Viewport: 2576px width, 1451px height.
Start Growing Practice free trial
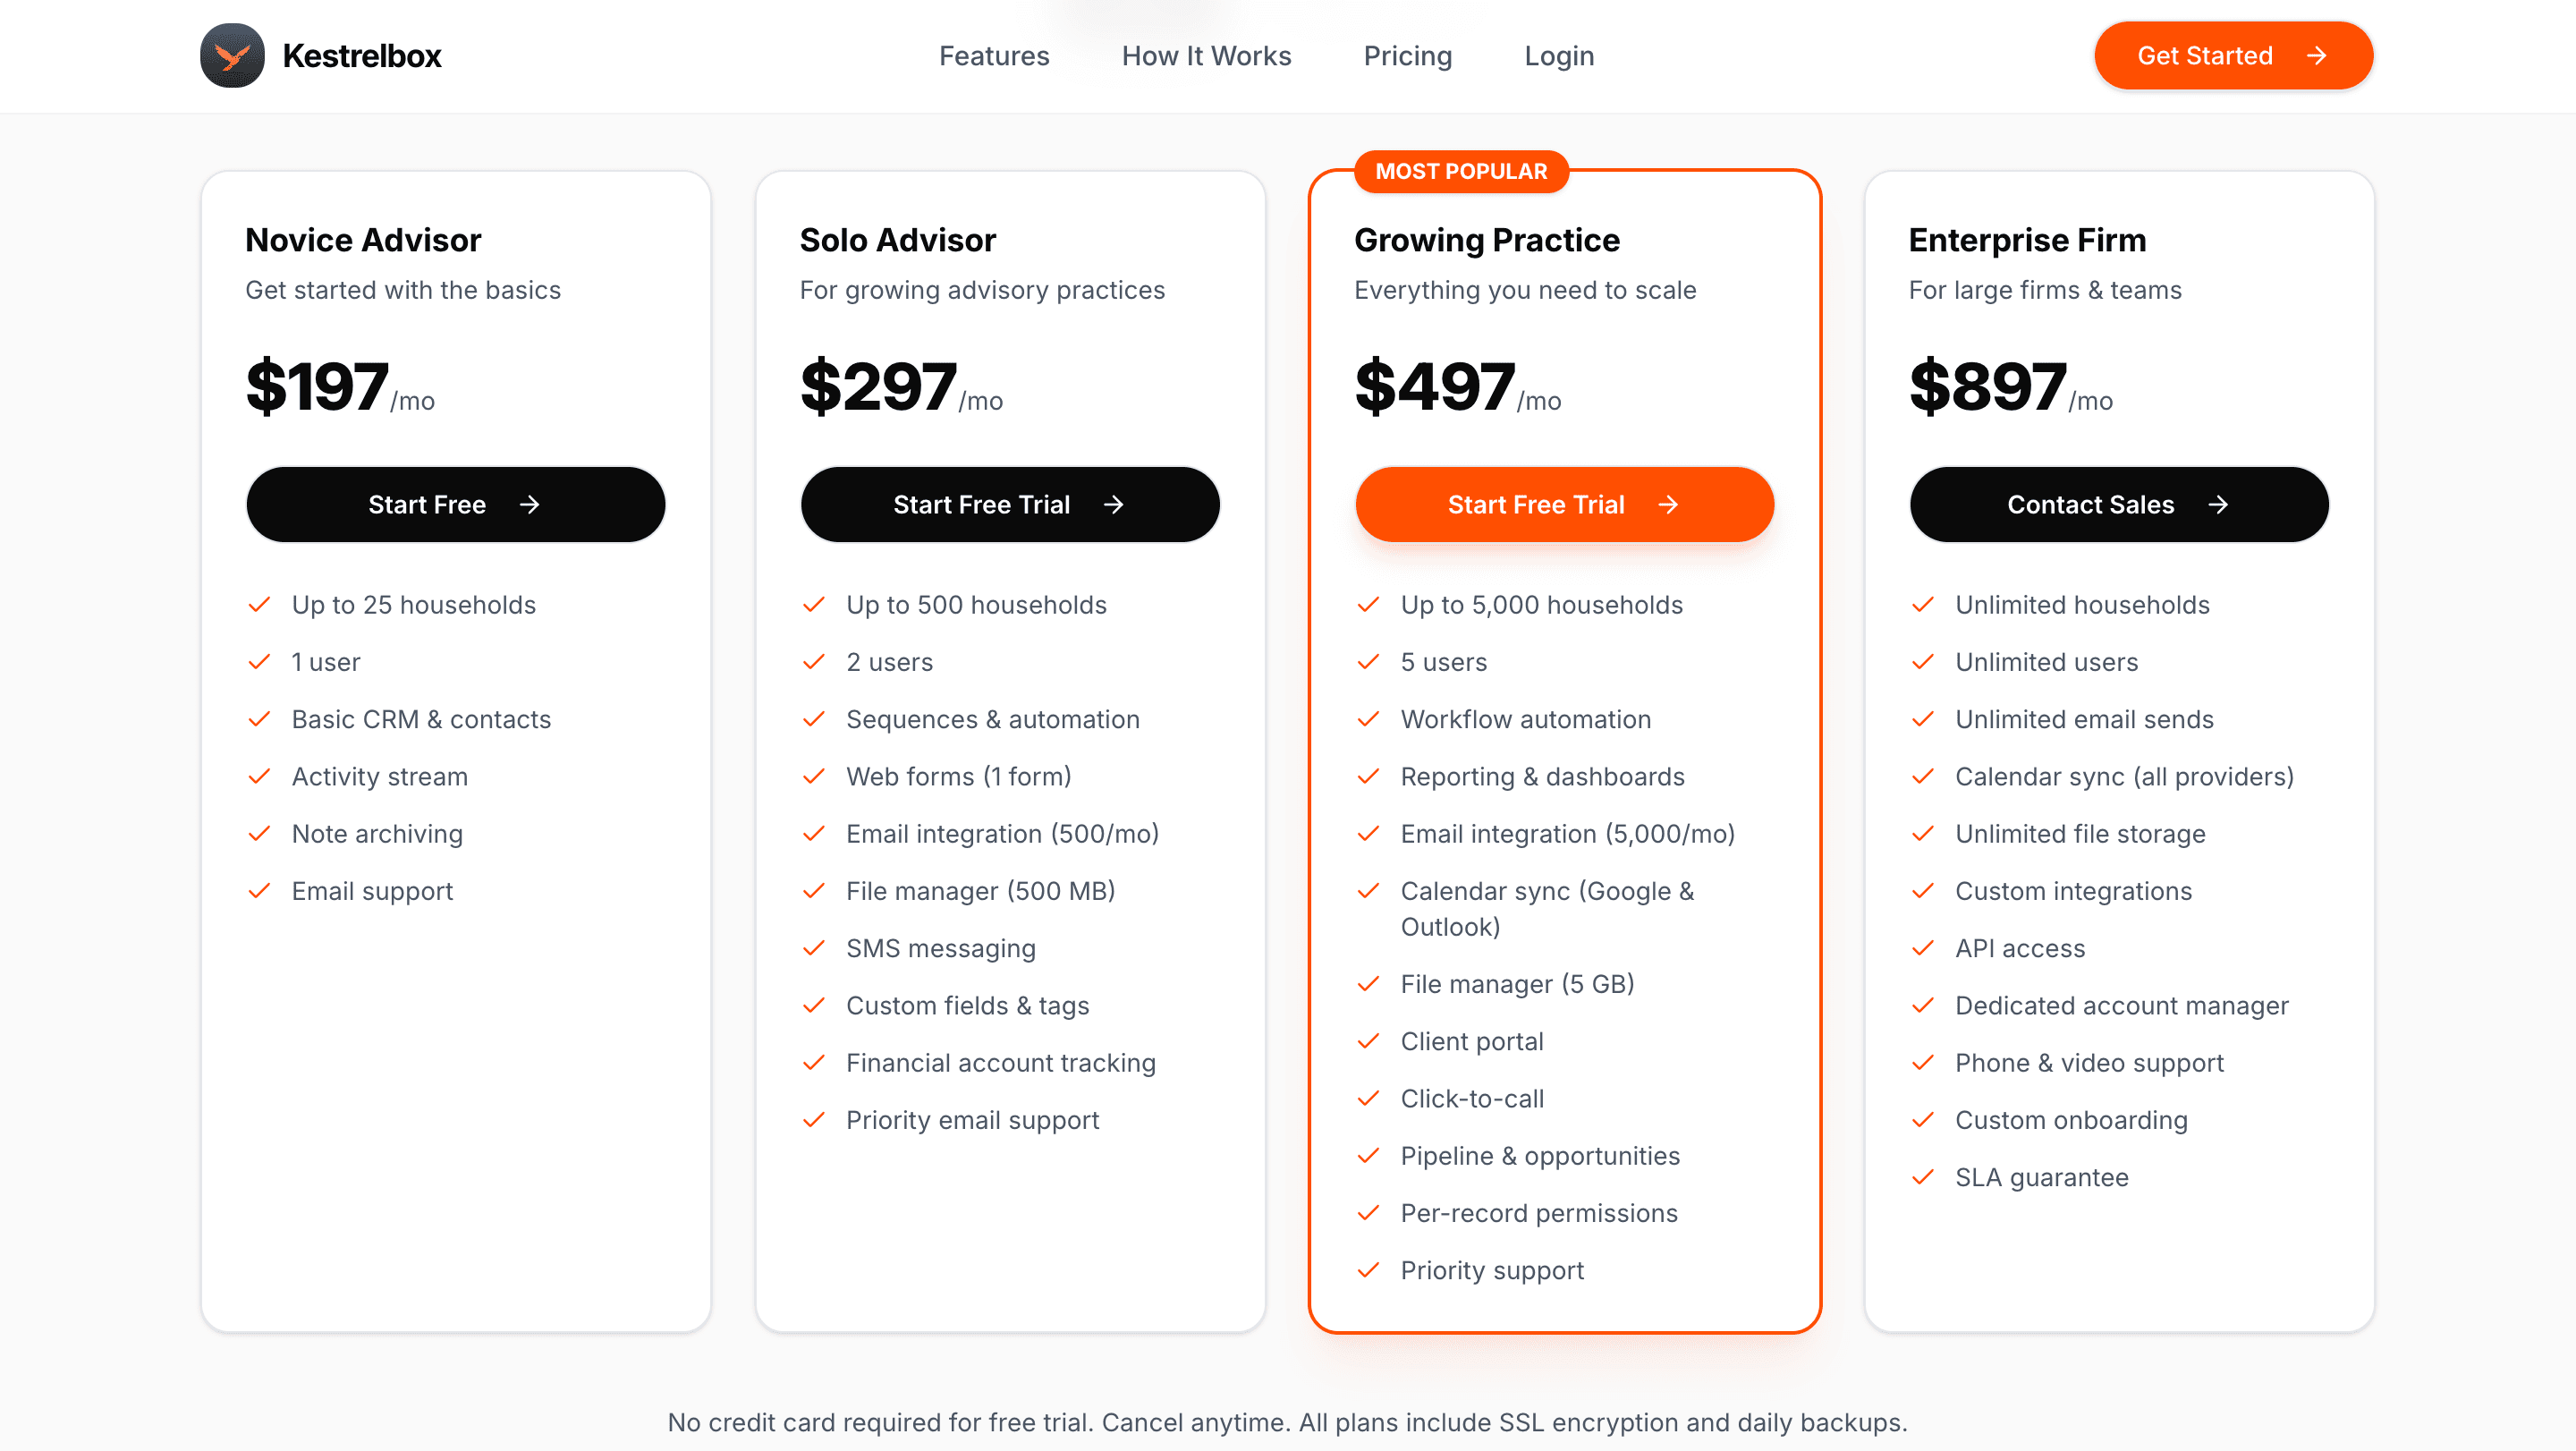pos(1564,505)
